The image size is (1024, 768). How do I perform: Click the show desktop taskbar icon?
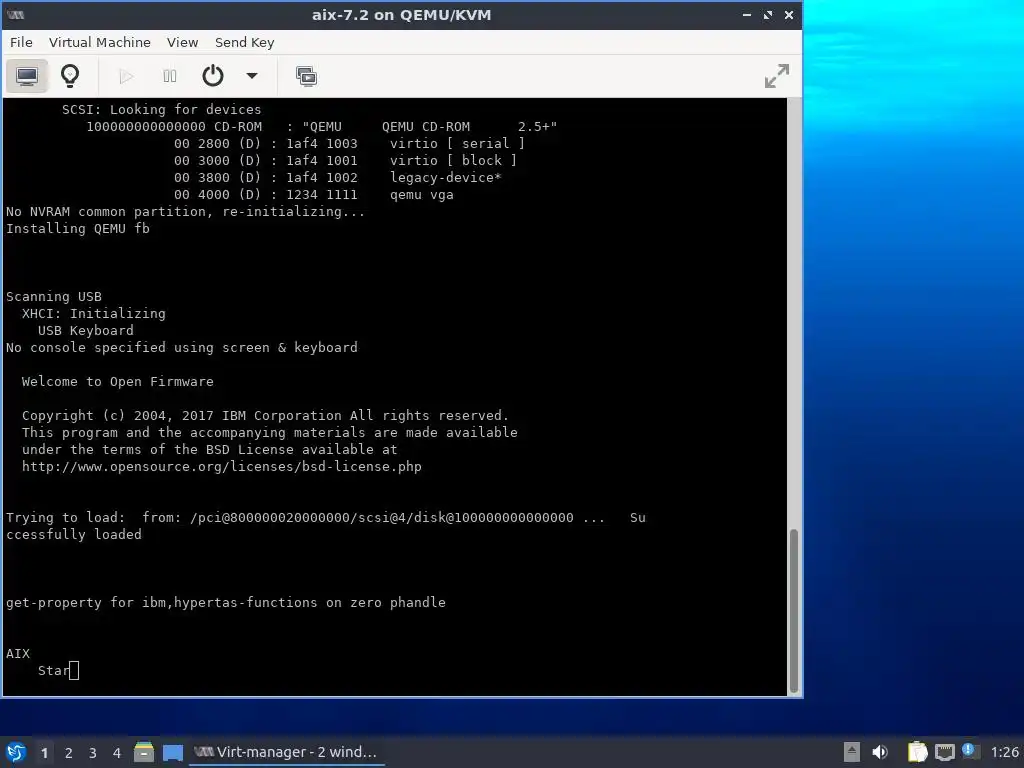(x=172, y=753)
